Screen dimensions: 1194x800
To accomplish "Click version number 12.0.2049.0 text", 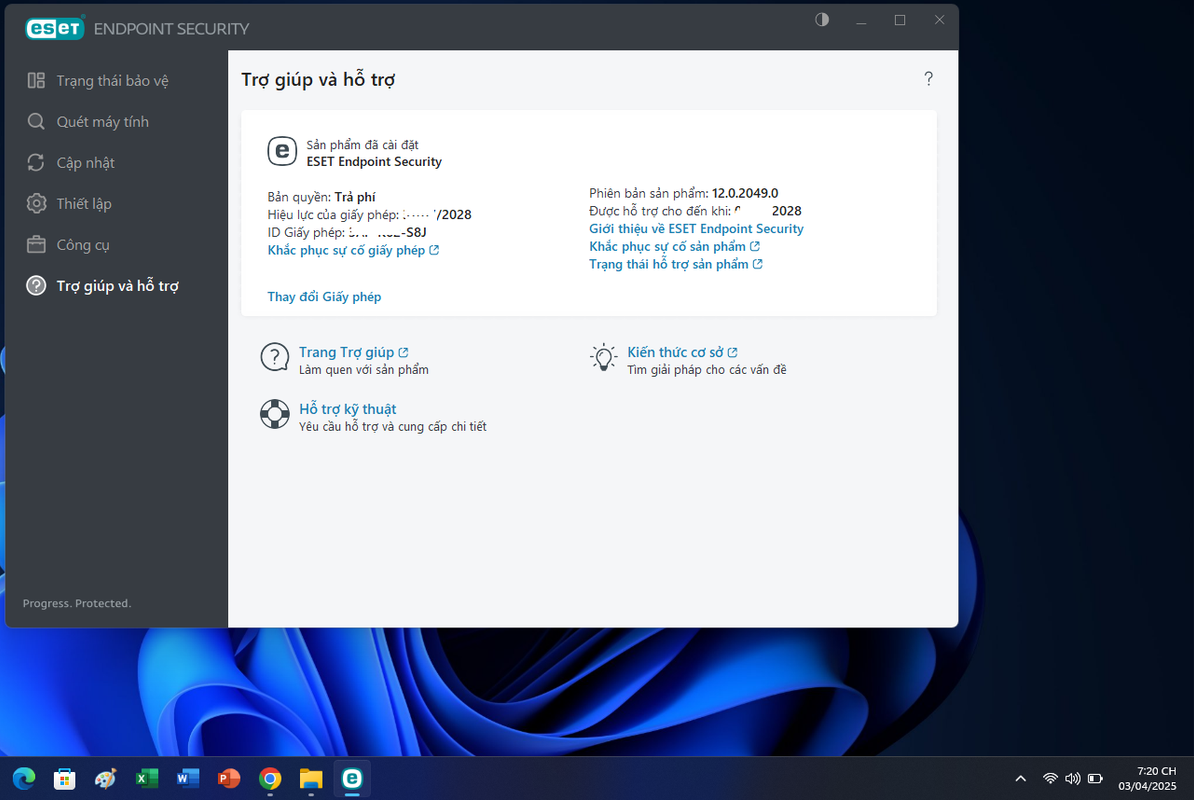I will (745, 193).
